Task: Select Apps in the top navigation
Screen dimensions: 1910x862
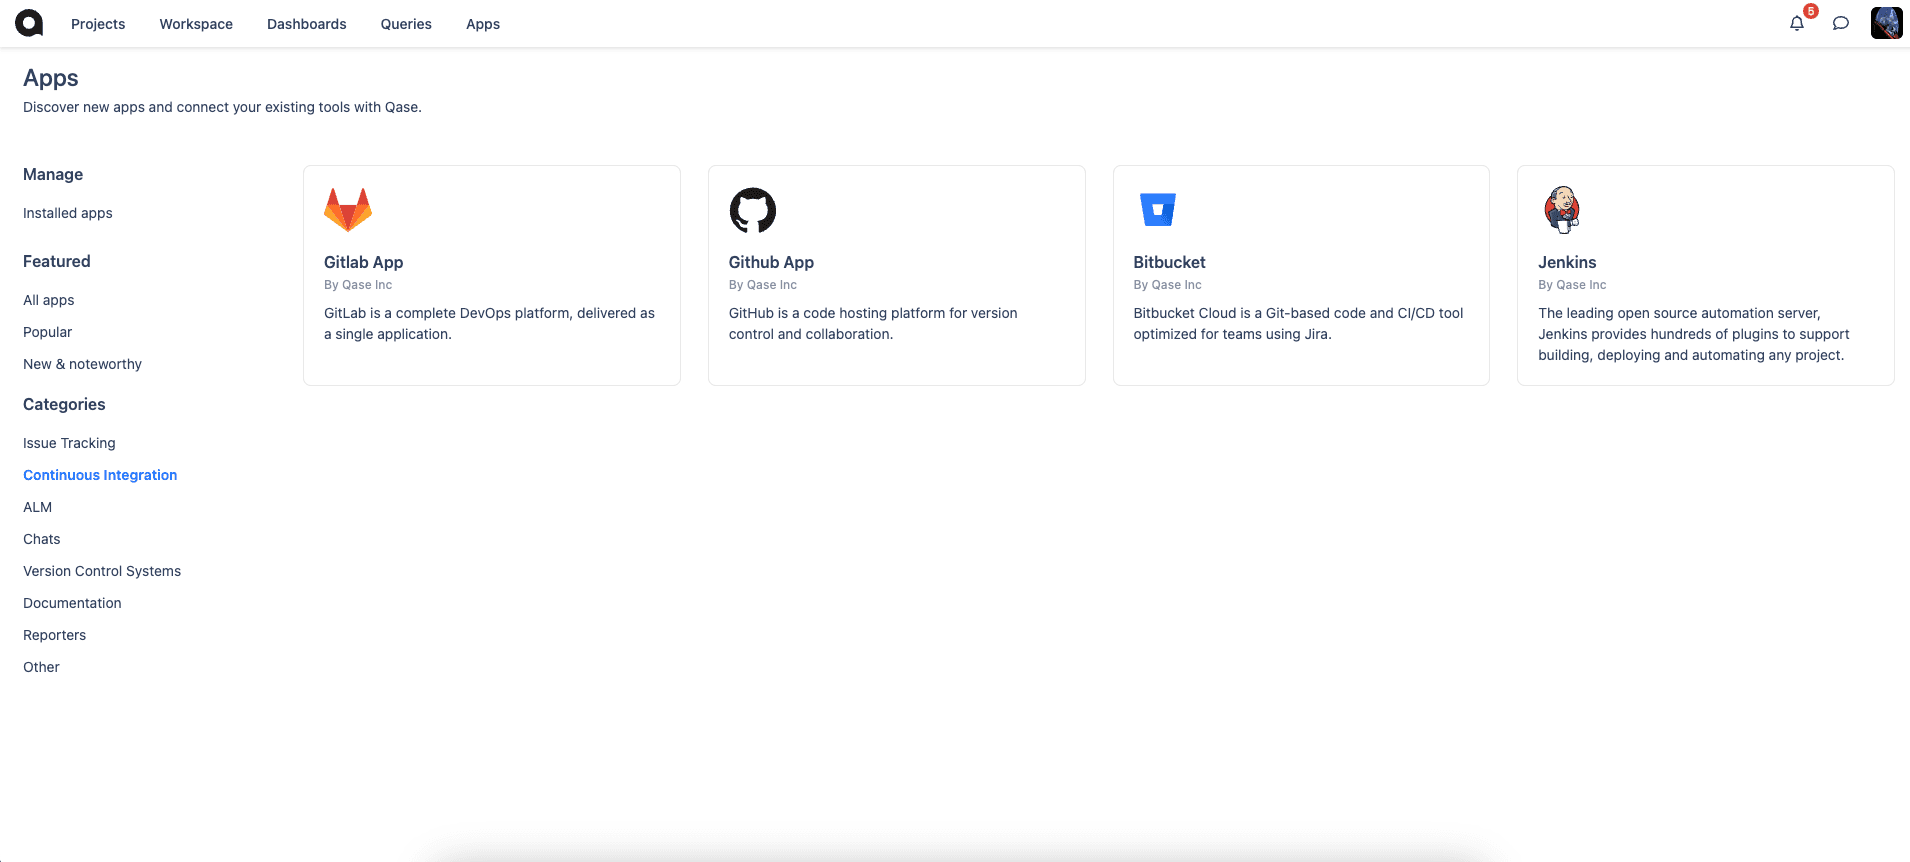Action: click(483, 24)
